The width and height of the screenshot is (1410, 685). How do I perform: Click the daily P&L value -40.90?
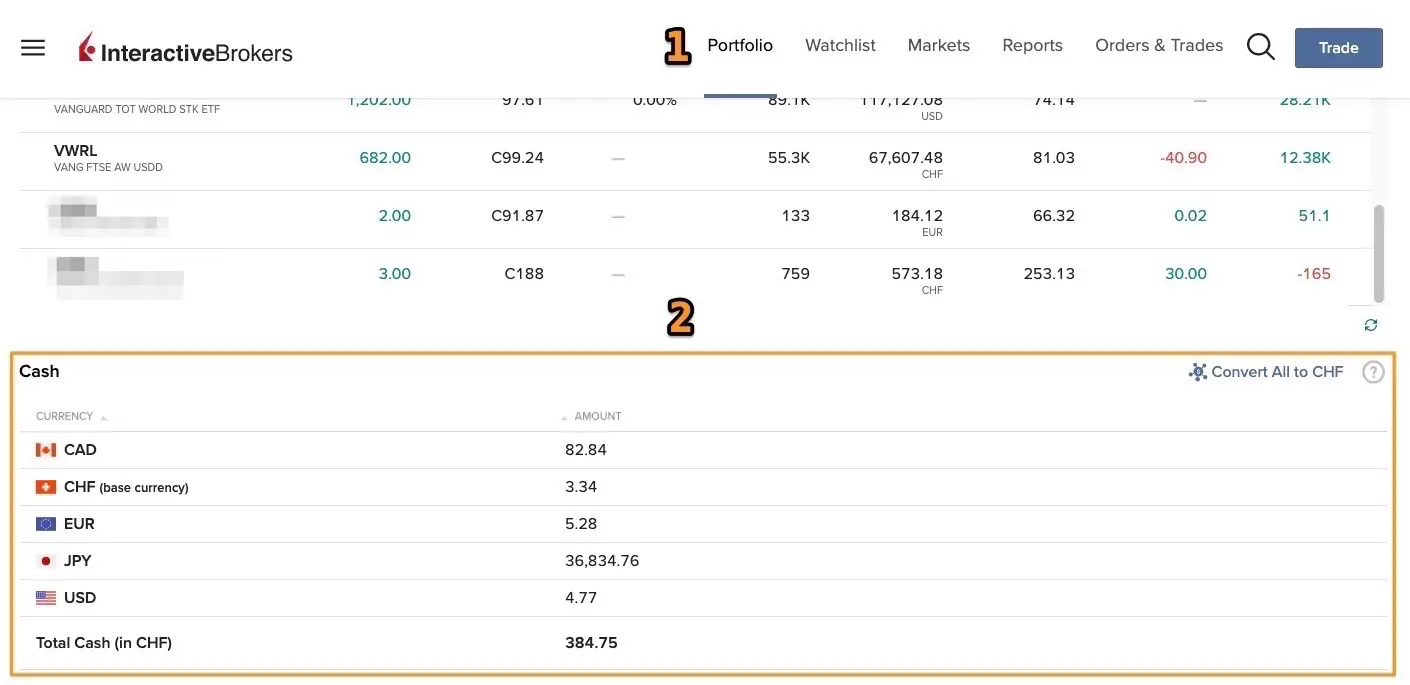point(1184,158)
